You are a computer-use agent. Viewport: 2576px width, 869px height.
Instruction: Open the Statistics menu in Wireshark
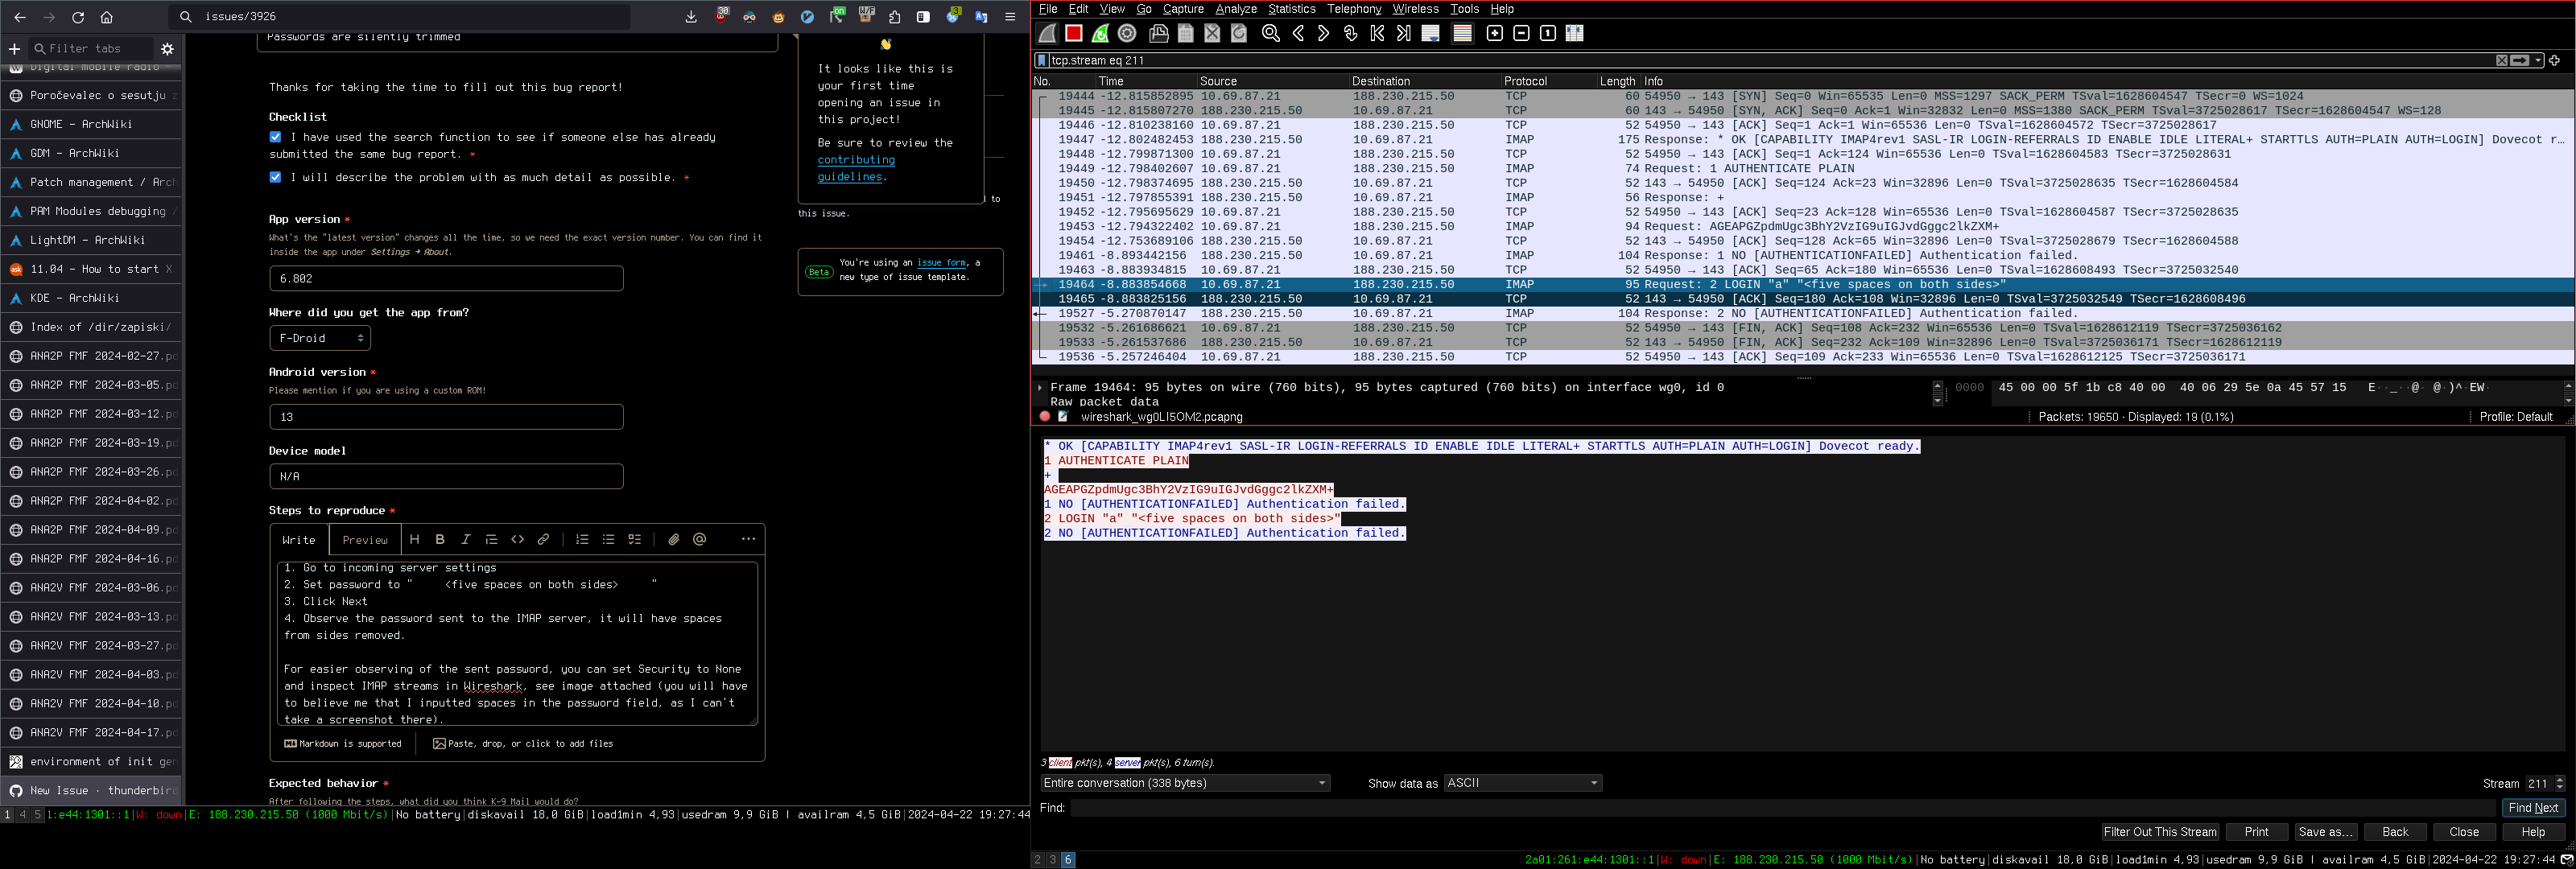[x=1291, y=9]
